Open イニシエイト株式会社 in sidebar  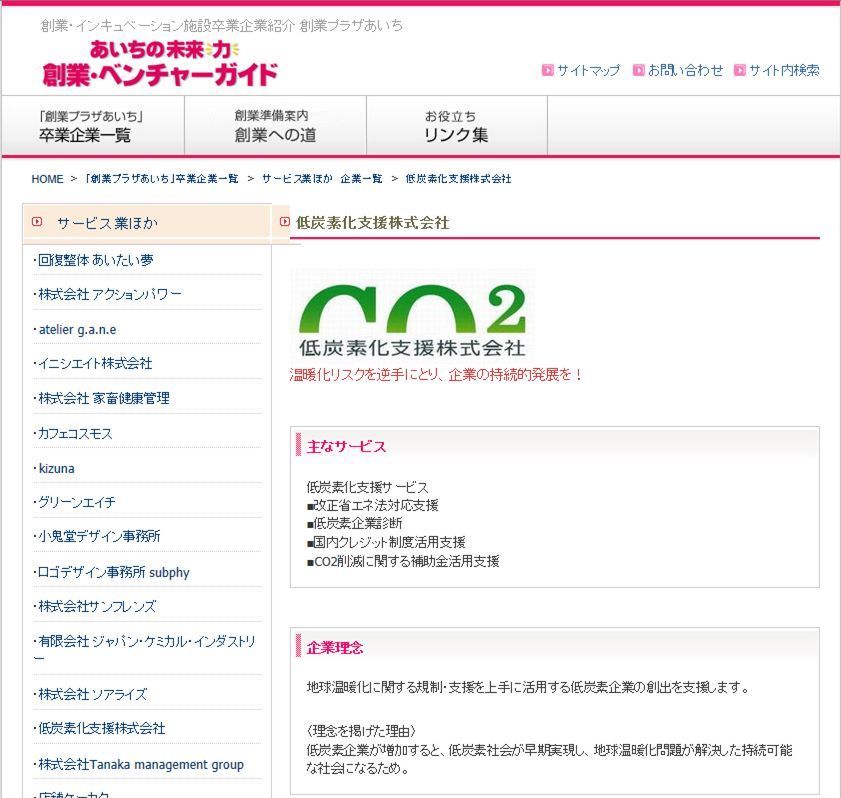click(95, 364)
